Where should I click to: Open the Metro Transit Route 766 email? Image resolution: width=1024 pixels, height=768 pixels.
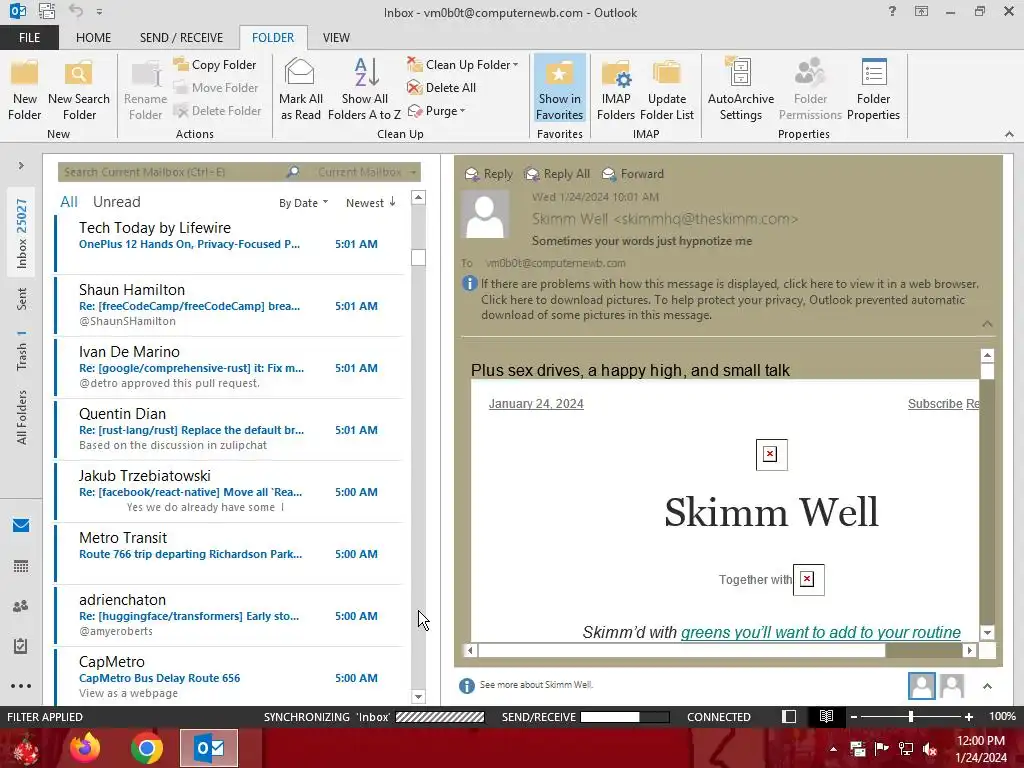[229, 554]
